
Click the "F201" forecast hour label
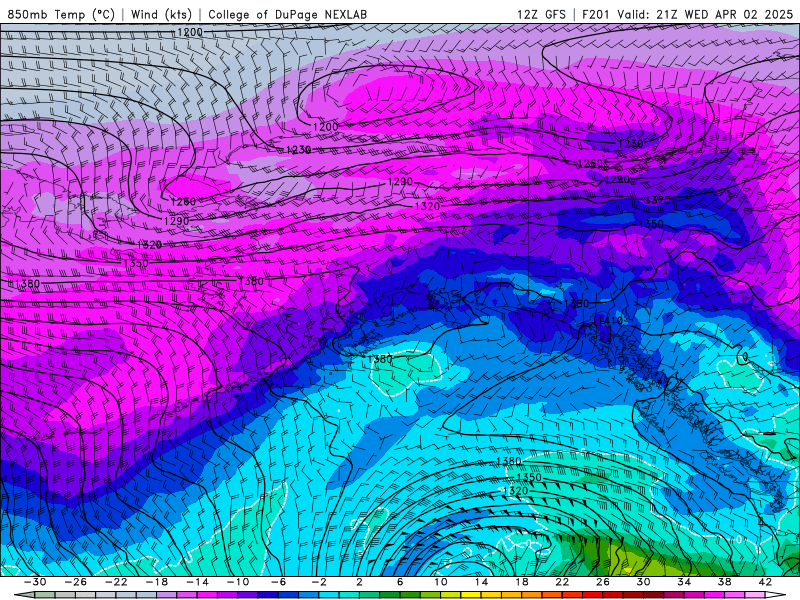(597, 14)
